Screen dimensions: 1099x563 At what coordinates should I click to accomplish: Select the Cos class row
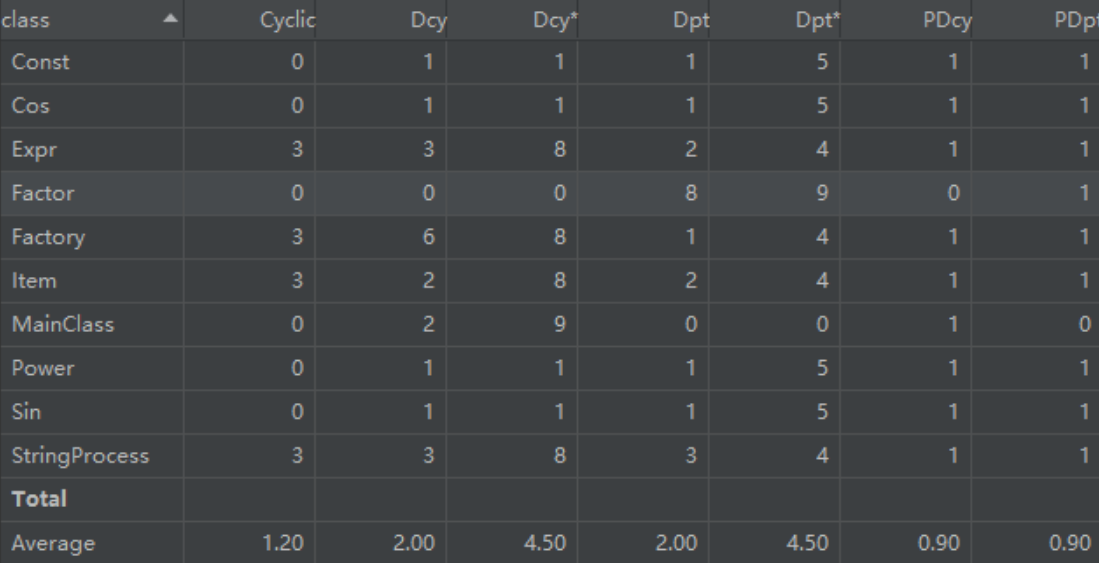(29, 106)
